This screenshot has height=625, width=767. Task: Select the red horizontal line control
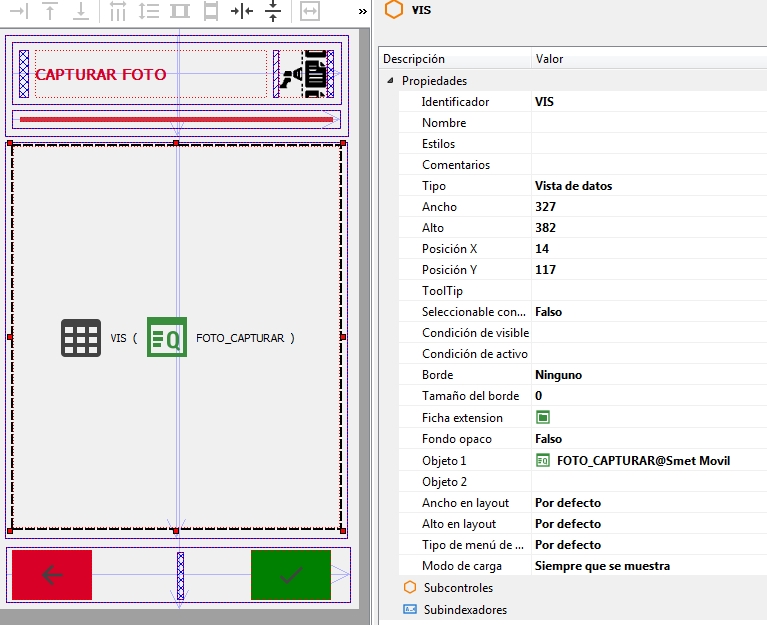point(176,119)
